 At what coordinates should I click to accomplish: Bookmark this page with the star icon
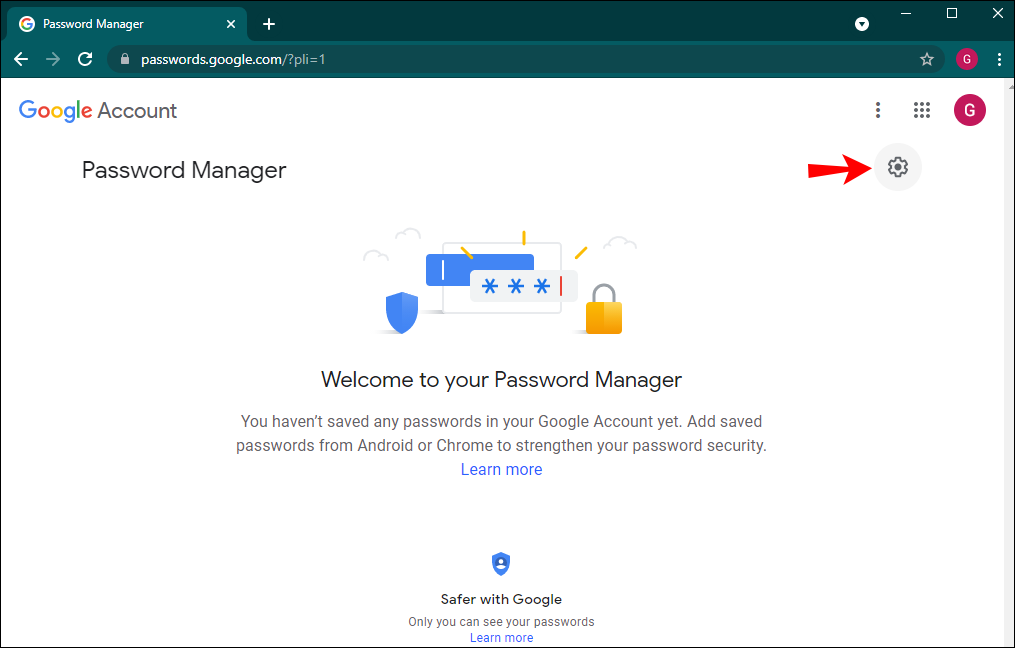click(x=927, y=60)
